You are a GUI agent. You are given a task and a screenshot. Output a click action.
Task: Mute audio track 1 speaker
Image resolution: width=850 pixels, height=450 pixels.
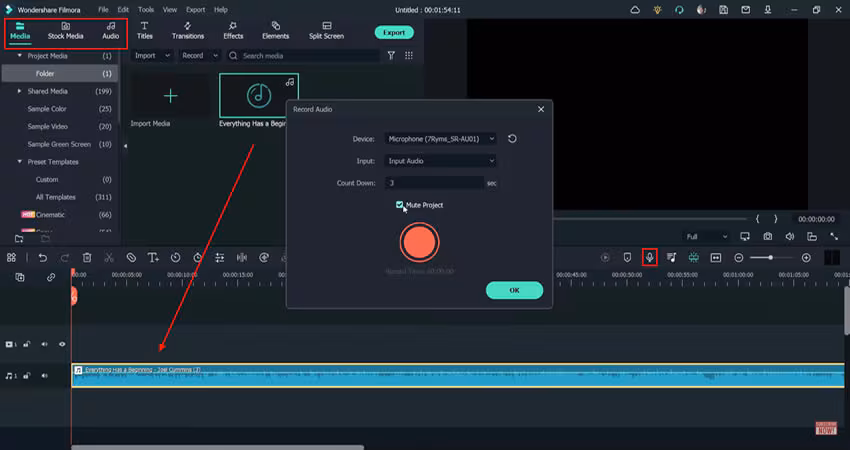44,376
